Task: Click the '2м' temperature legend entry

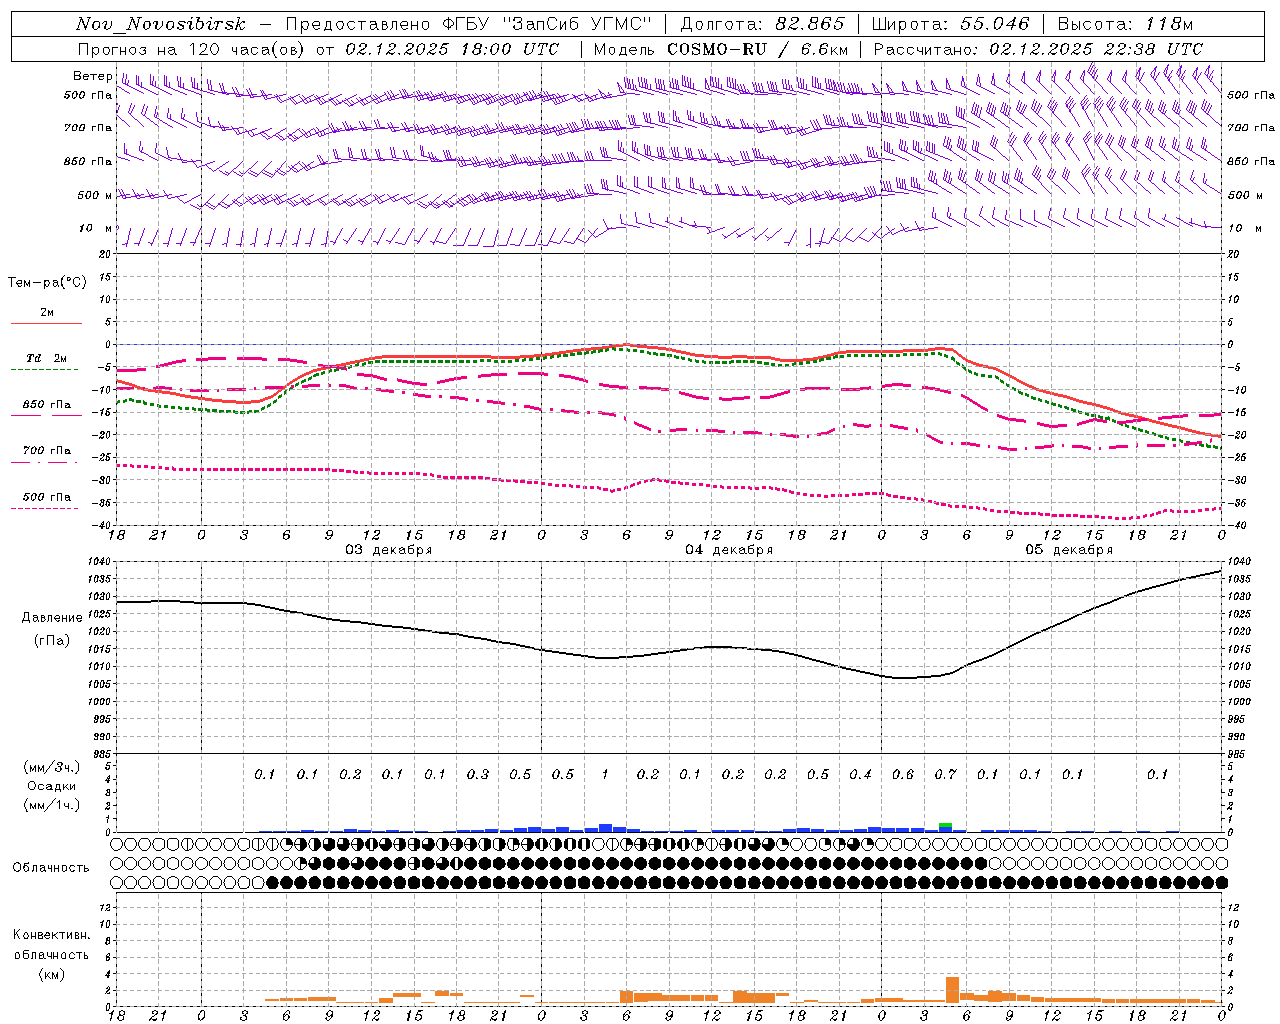Action: pos(47,313)
